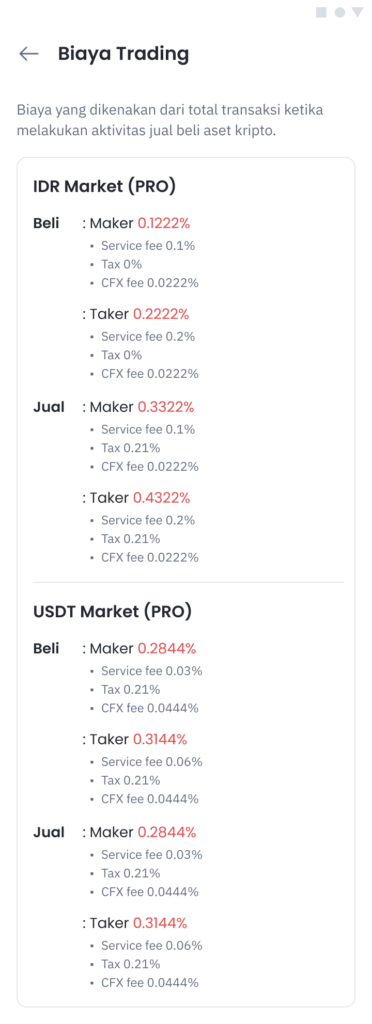Click the IDR Jual Taker 0.4322% rate
This screenshot has height=1024, width=372.
(x=162, y=498)
